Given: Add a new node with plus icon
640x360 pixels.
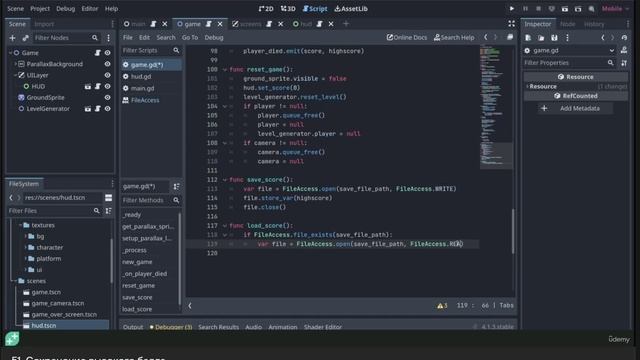Looking at the screenshot, I should [12, 38].
